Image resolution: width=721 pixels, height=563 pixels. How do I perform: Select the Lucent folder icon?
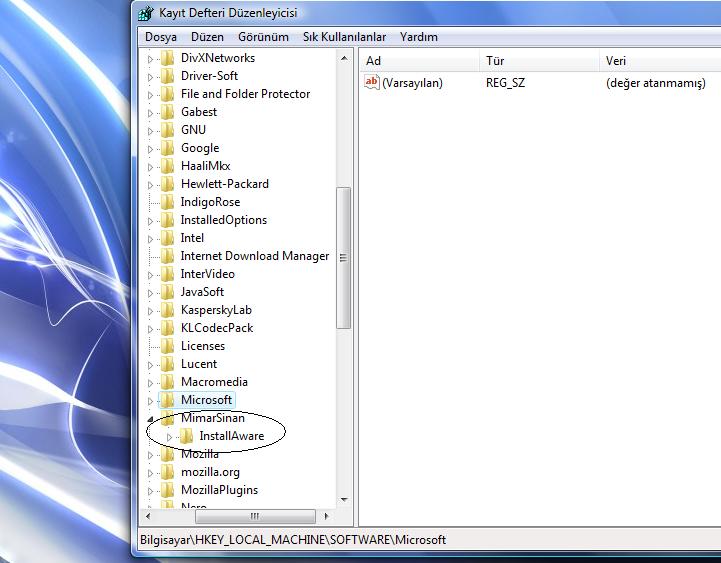click(167, 364)
